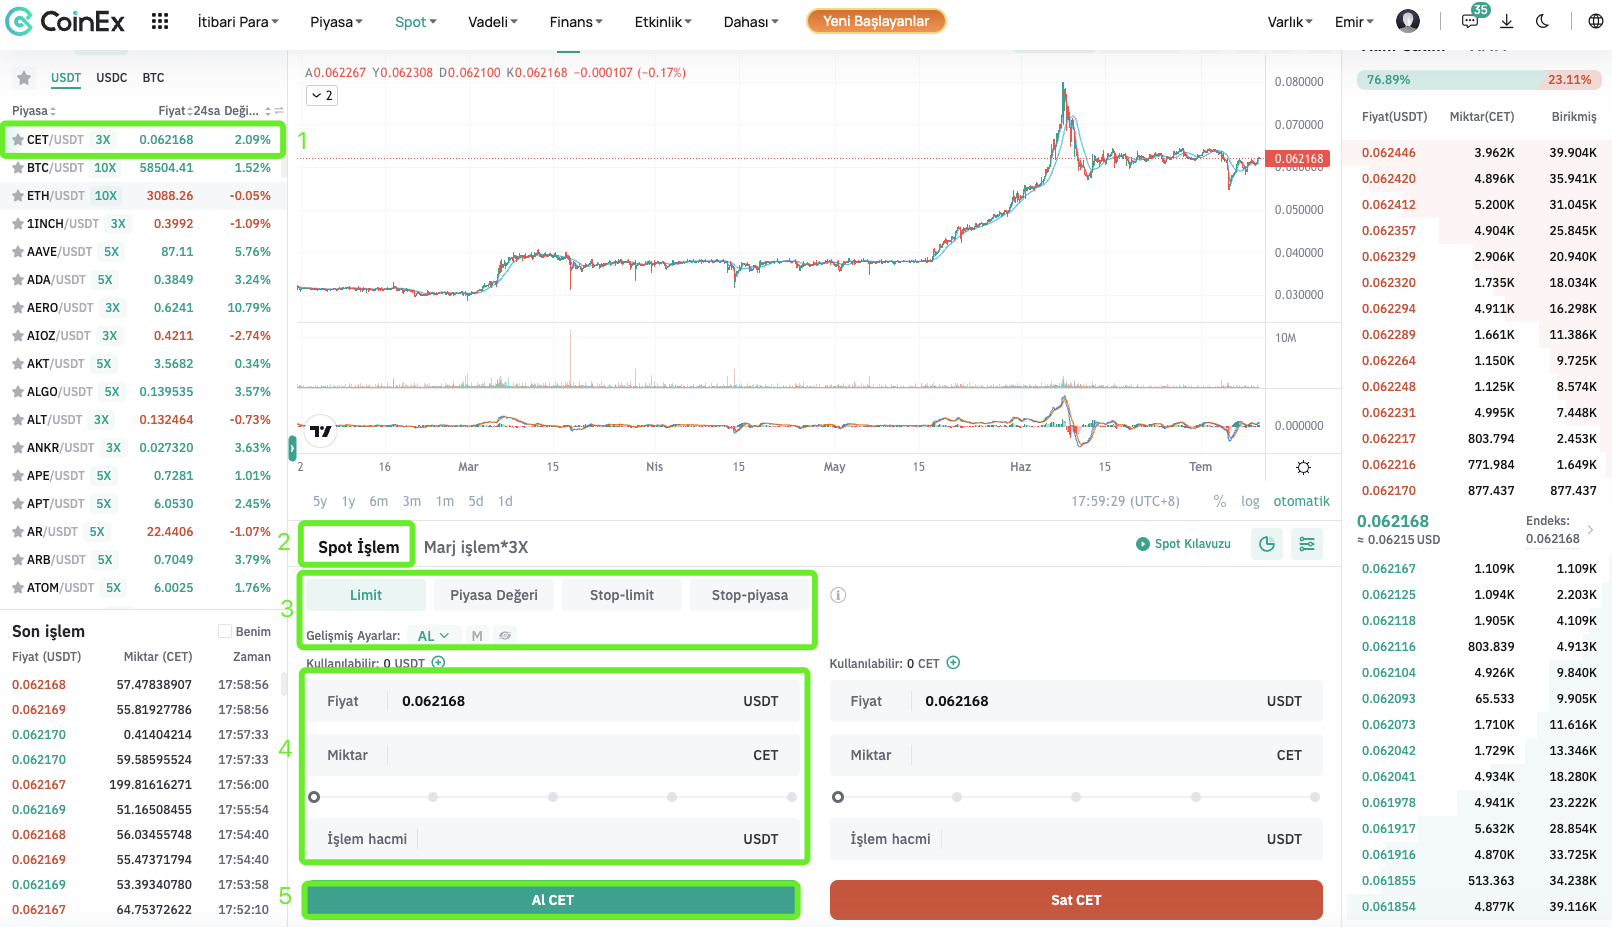Favorite the ADA/USDT pair star

click(17, 280)
